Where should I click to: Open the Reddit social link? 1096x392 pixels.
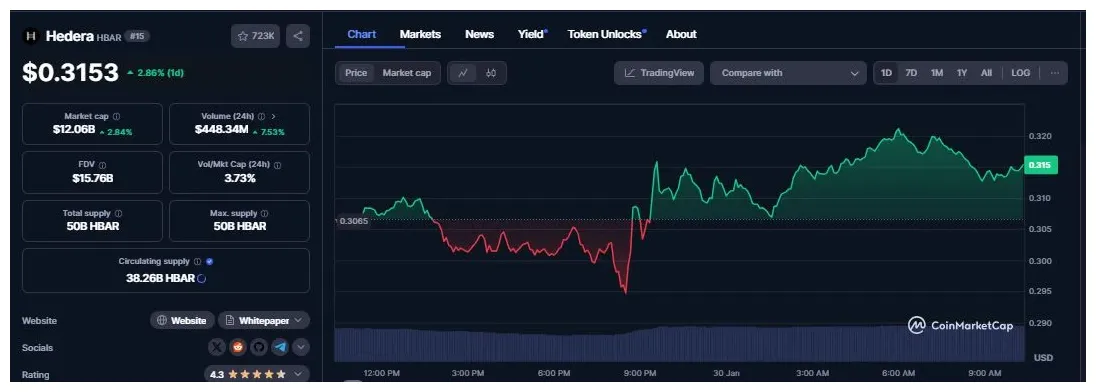(238, 347)
